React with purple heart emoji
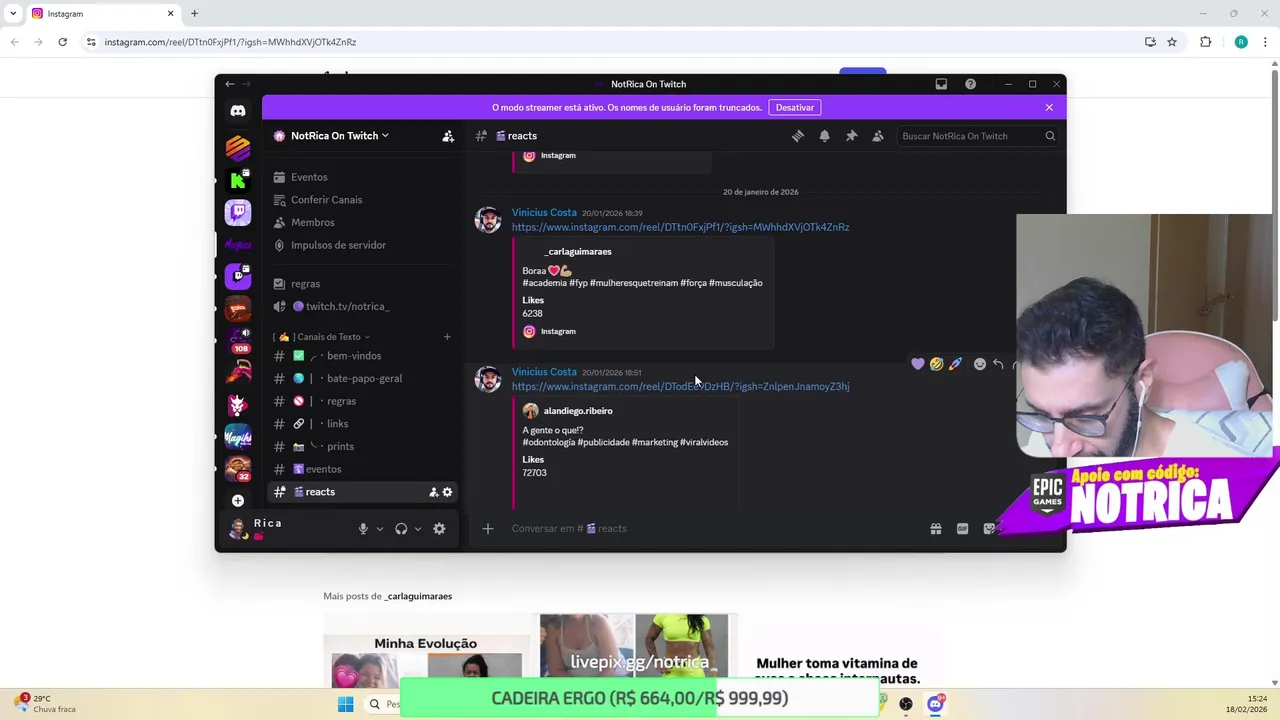The height and width of the screenshot is (720, 1280). coord(918,364)
